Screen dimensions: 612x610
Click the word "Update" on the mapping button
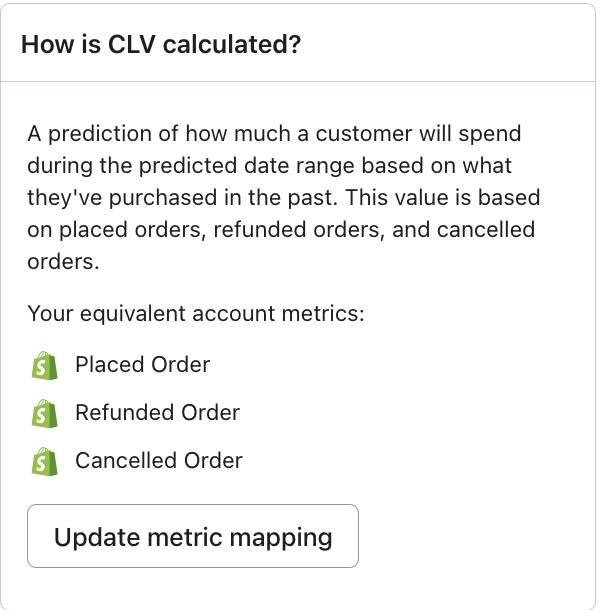pyautogui.click(x=95, y=537)
